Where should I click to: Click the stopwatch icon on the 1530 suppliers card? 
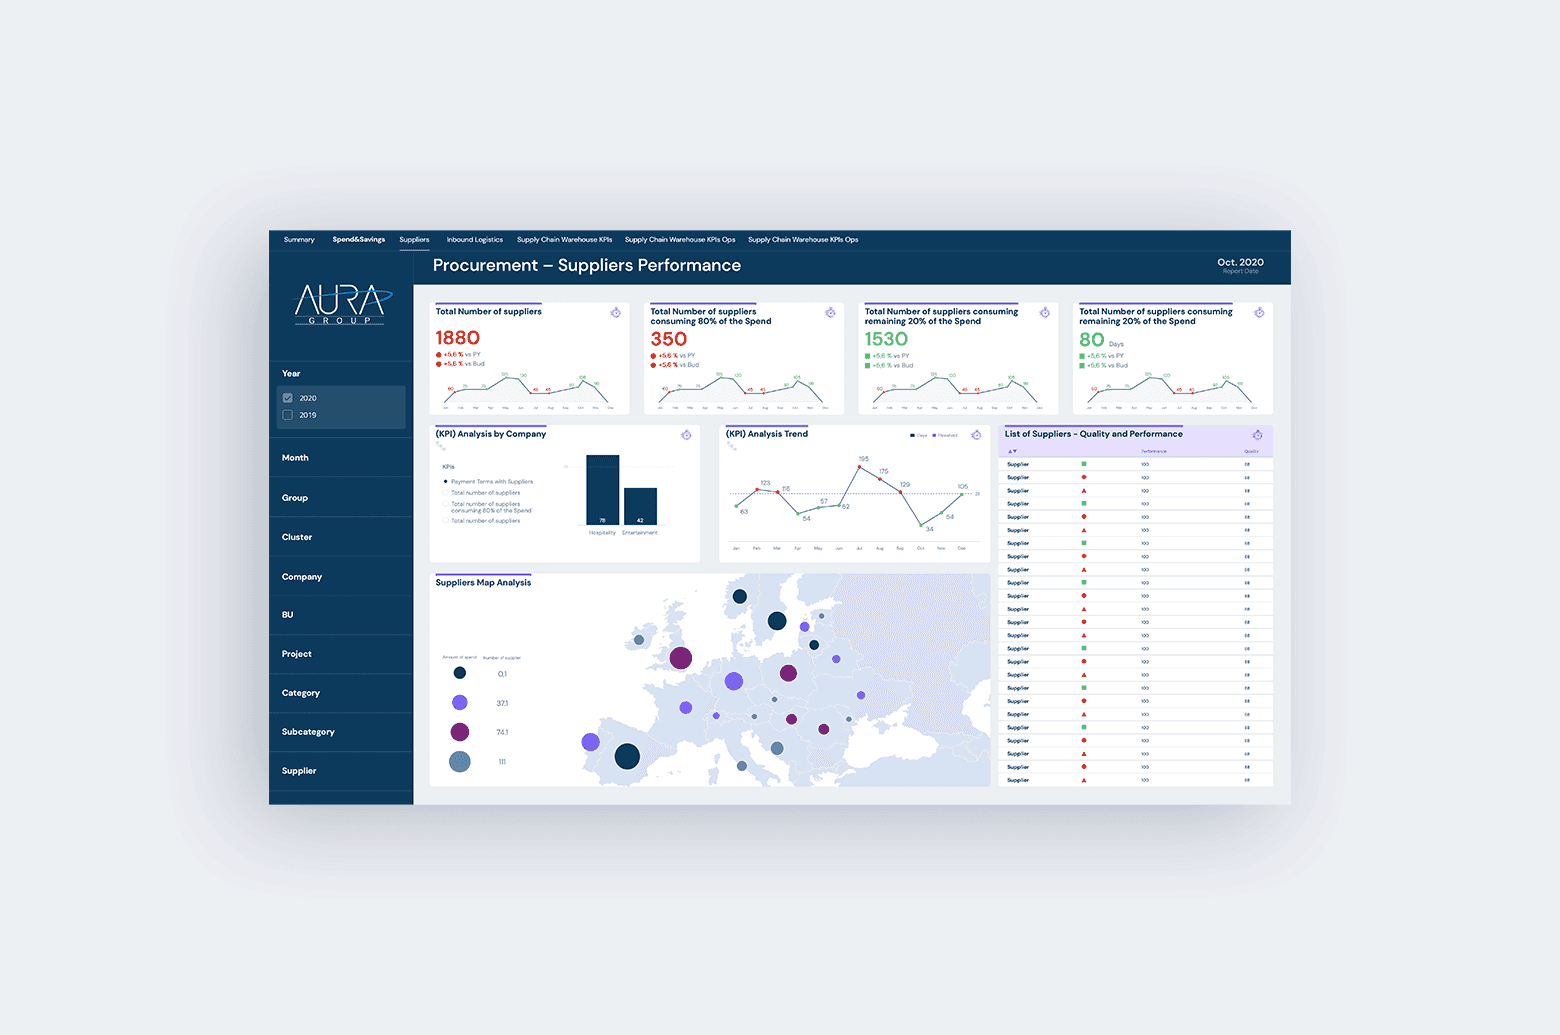1045,313
